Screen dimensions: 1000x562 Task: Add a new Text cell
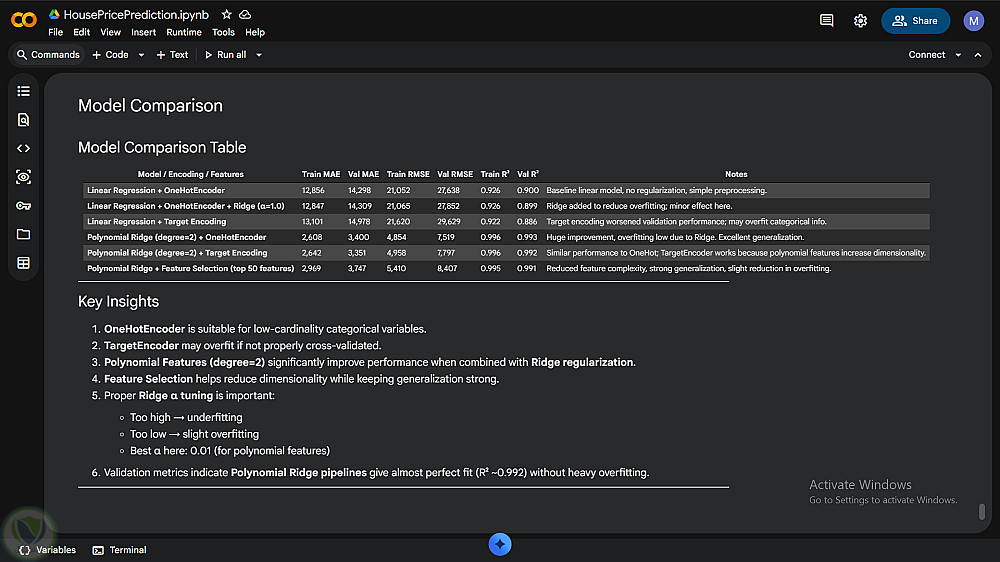[172, 55]
